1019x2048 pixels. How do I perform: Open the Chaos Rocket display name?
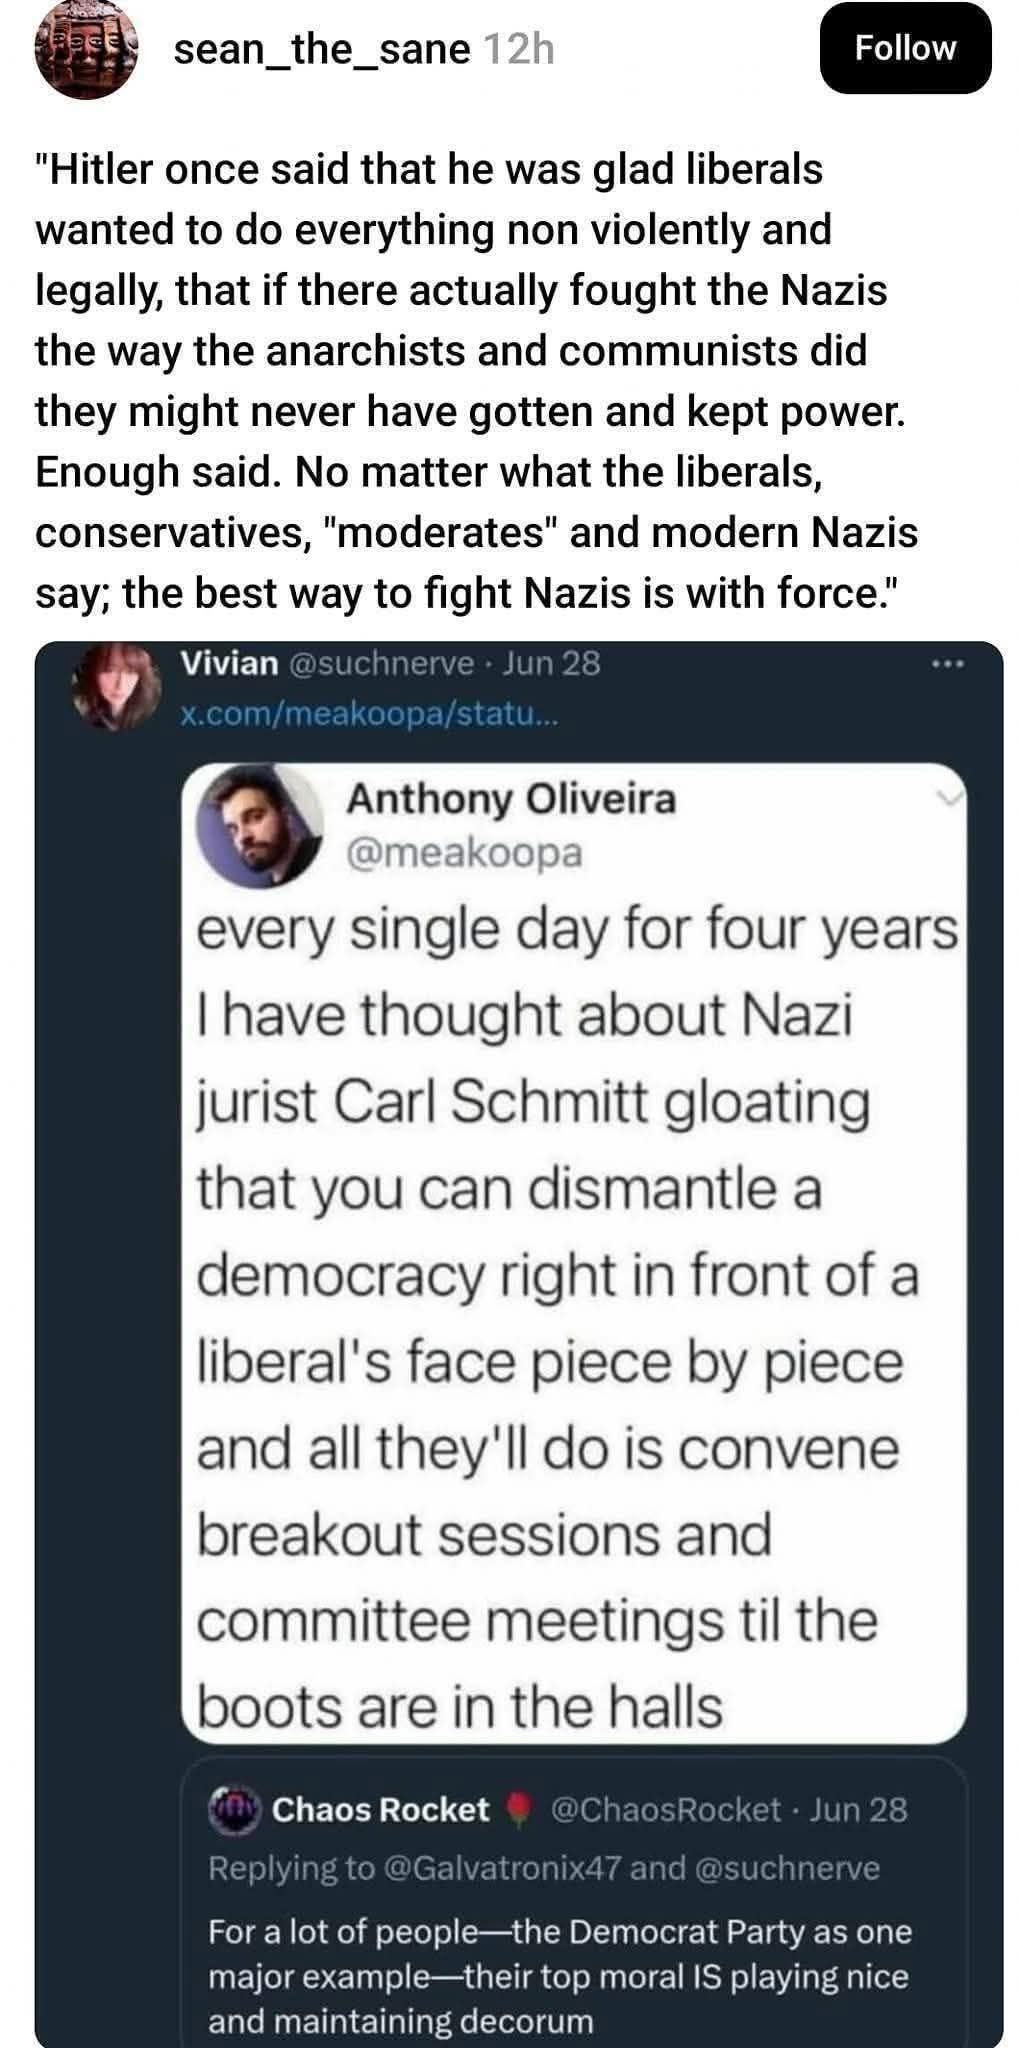(380, 1810)
